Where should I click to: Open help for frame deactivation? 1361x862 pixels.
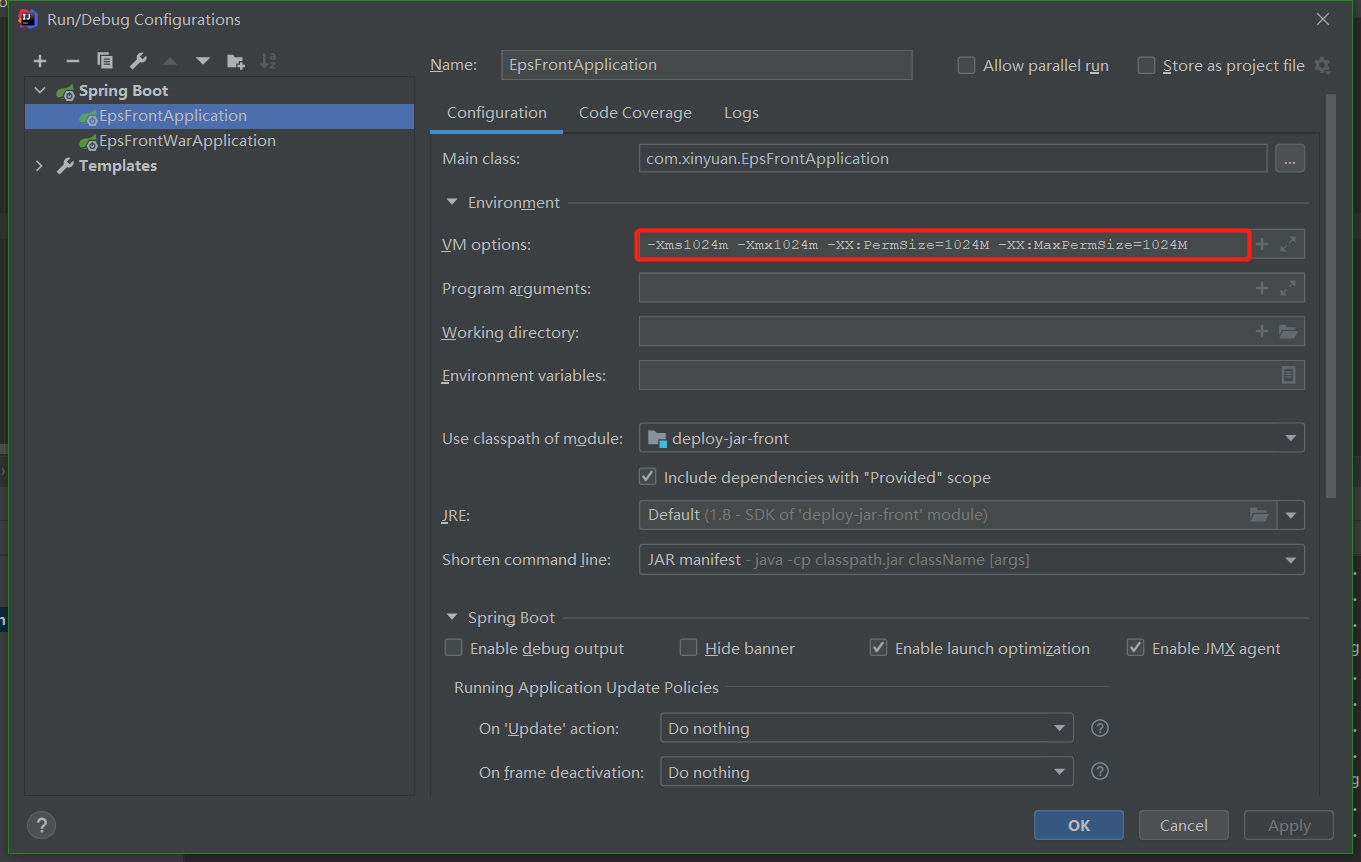point(1100,772)
